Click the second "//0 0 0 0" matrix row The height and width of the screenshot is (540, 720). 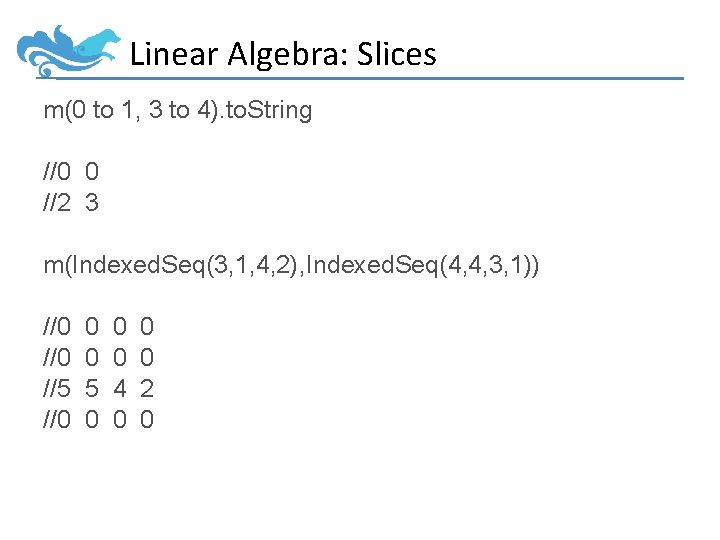(x=98, y=357)
